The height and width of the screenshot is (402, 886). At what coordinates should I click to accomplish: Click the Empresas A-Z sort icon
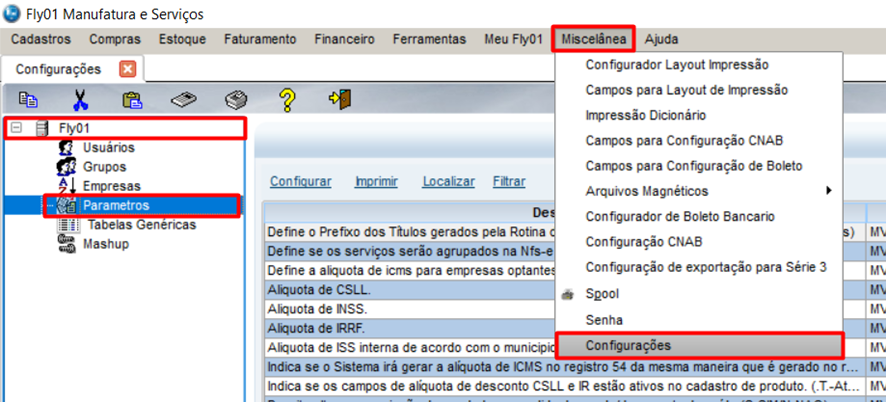[x=67, y=186]
